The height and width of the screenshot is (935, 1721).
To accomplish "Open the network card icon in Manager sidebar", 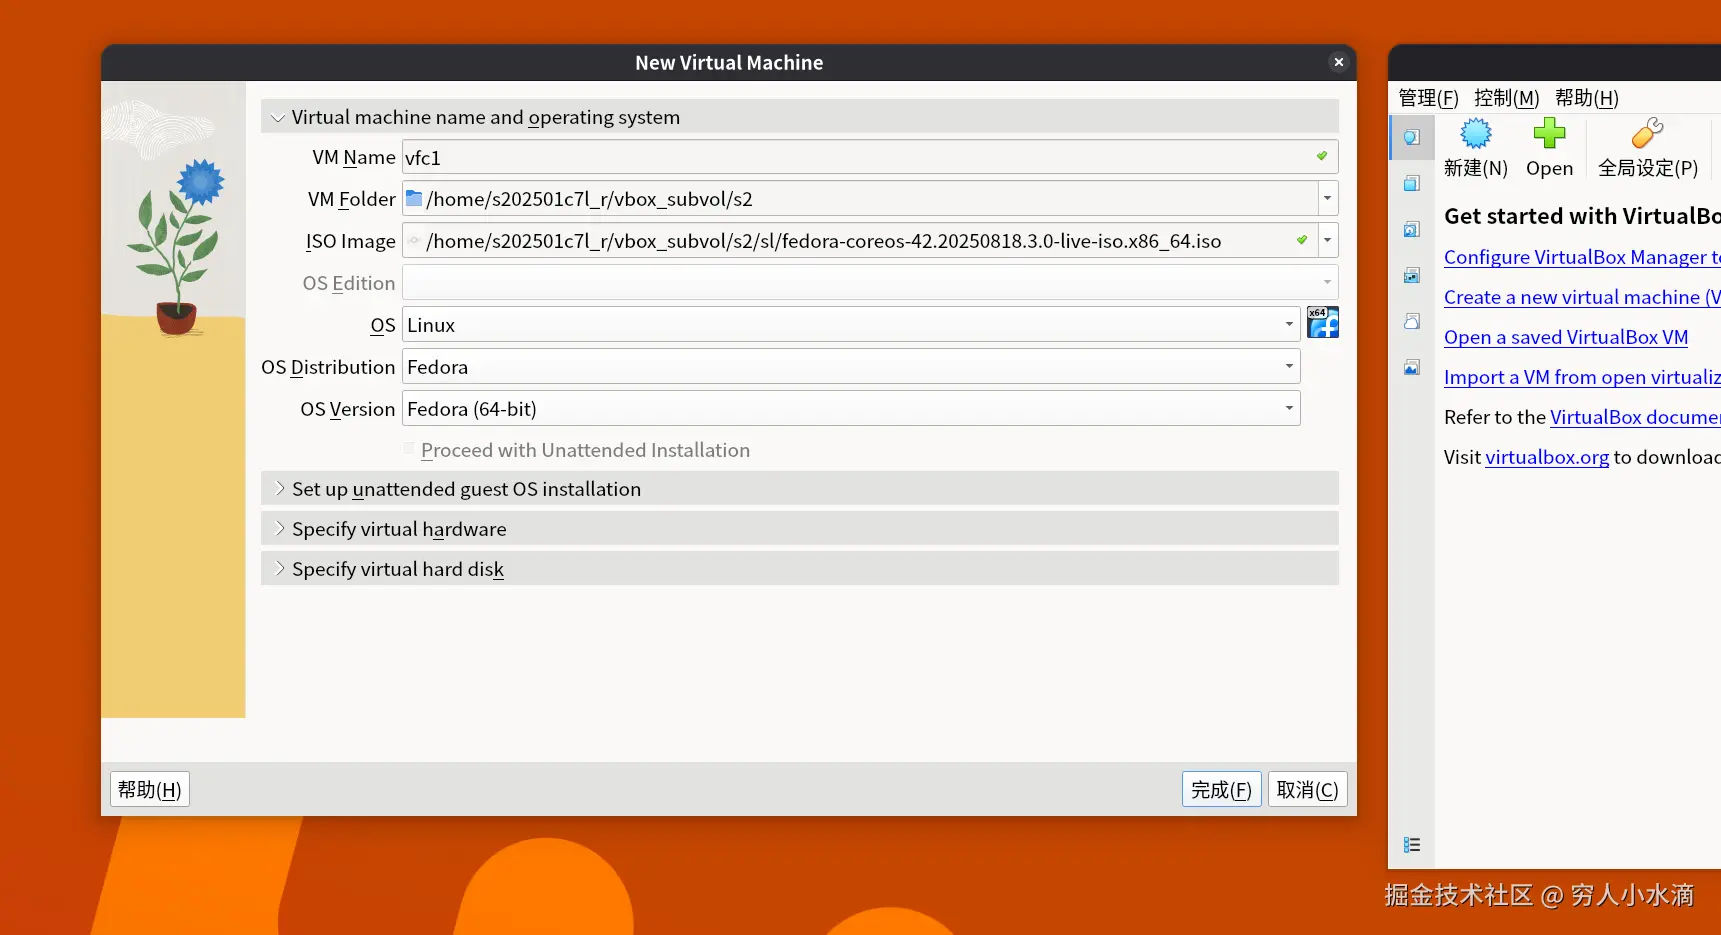I will coord(1412,275).
